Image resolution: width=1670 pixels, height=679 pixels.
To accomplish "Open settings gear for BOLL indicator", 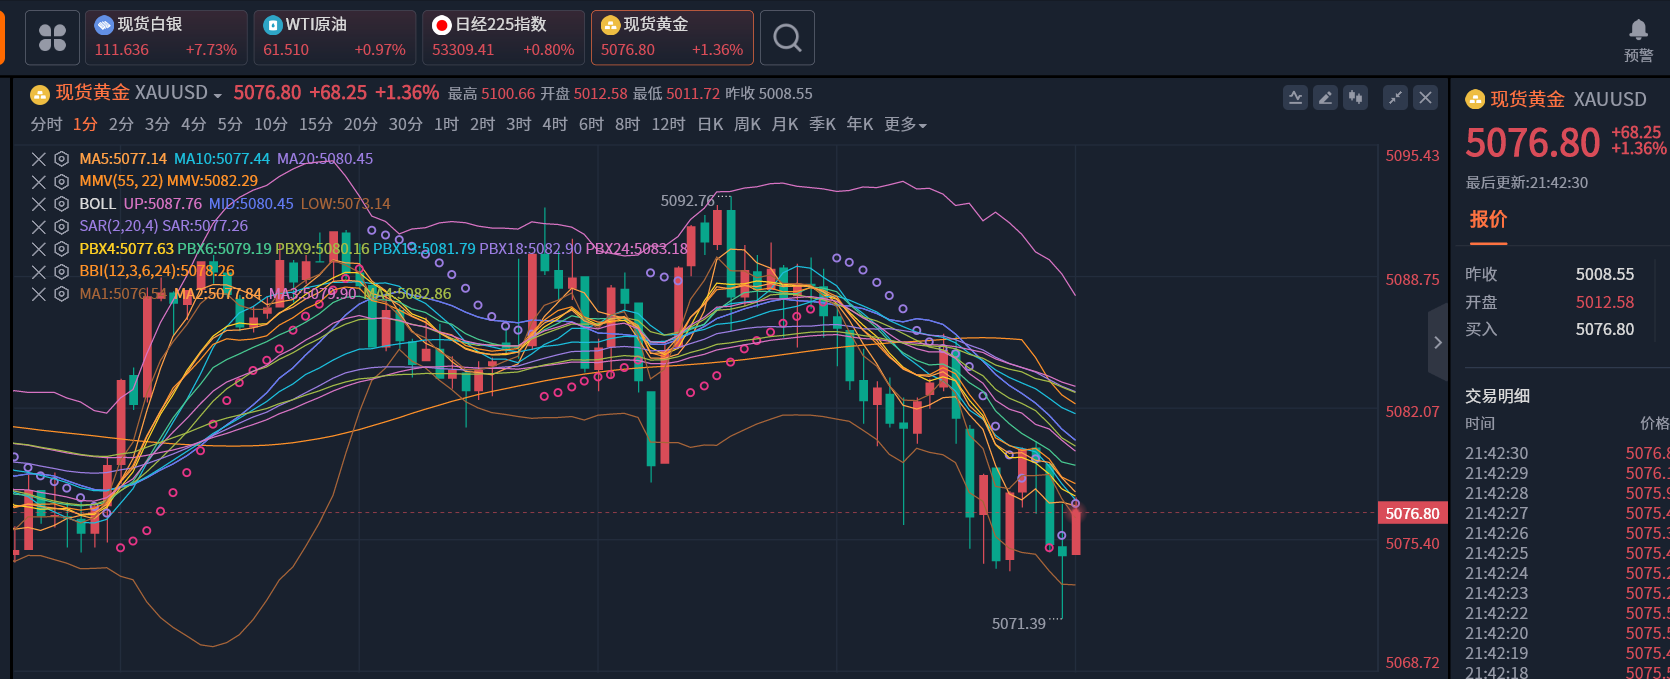I will point(61,204).
